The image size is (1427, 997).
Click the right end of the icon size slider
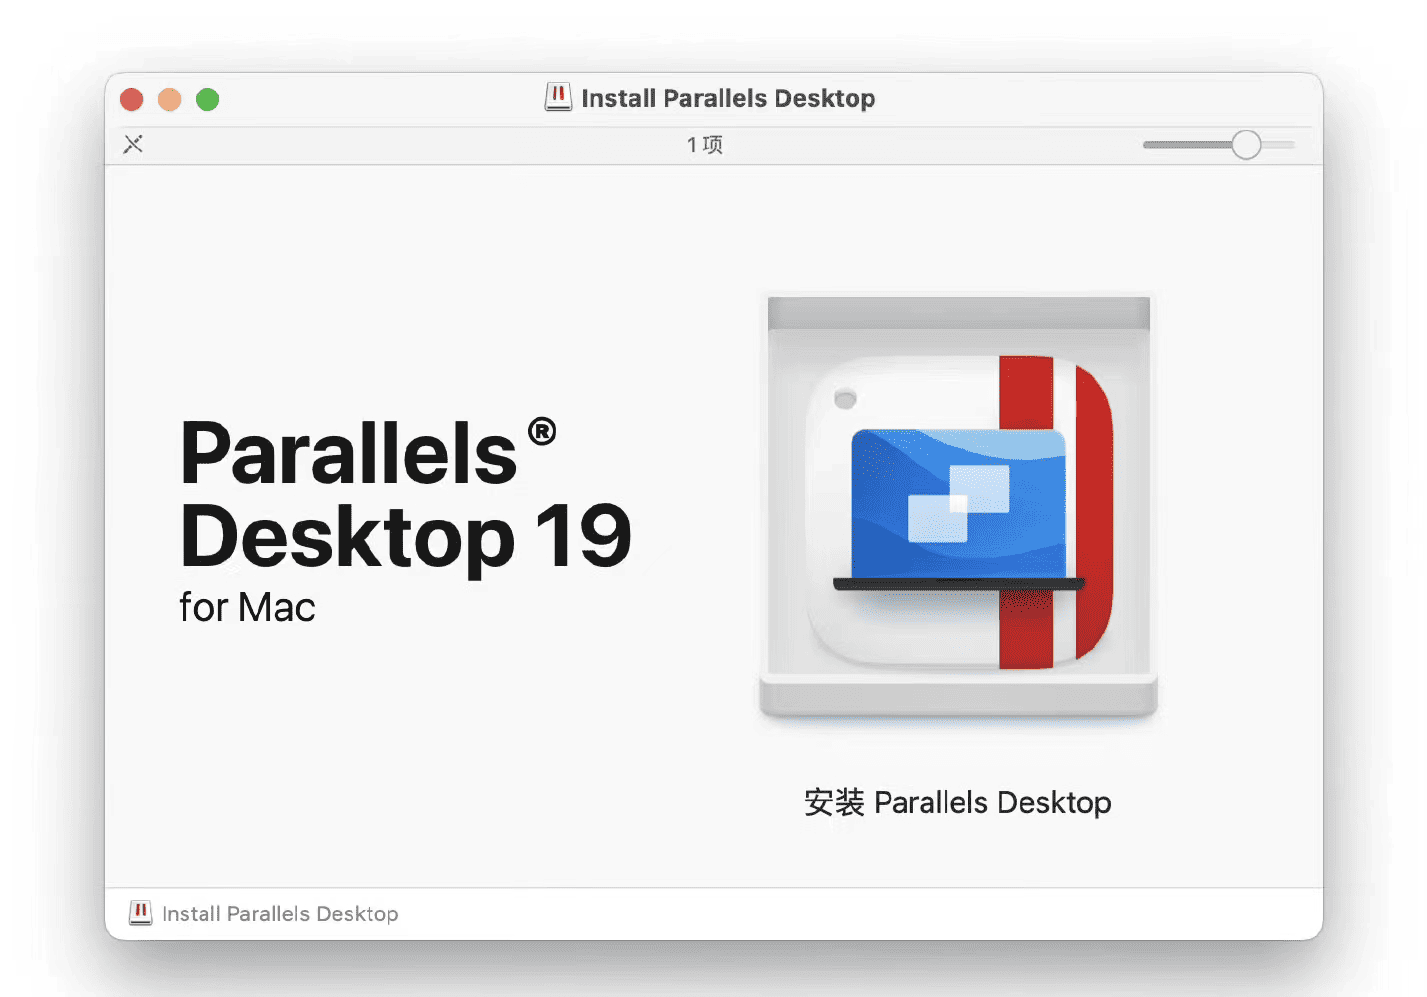click(x=1287, y=145)
